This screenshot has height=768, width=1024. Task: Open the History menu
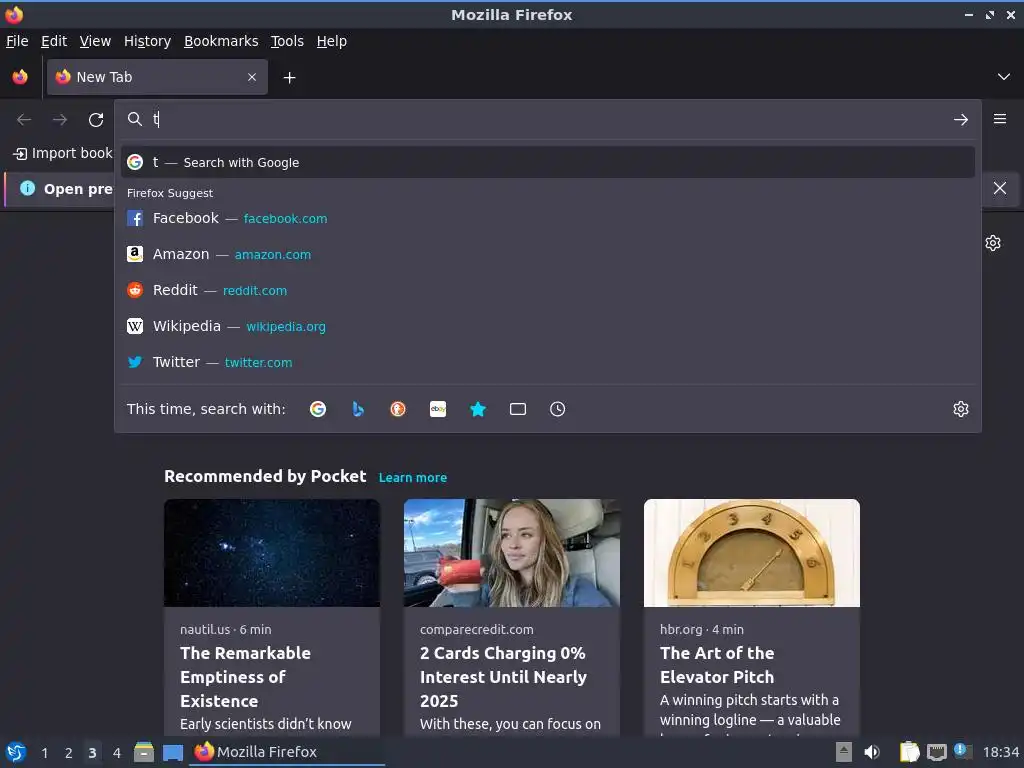[147, 41]
